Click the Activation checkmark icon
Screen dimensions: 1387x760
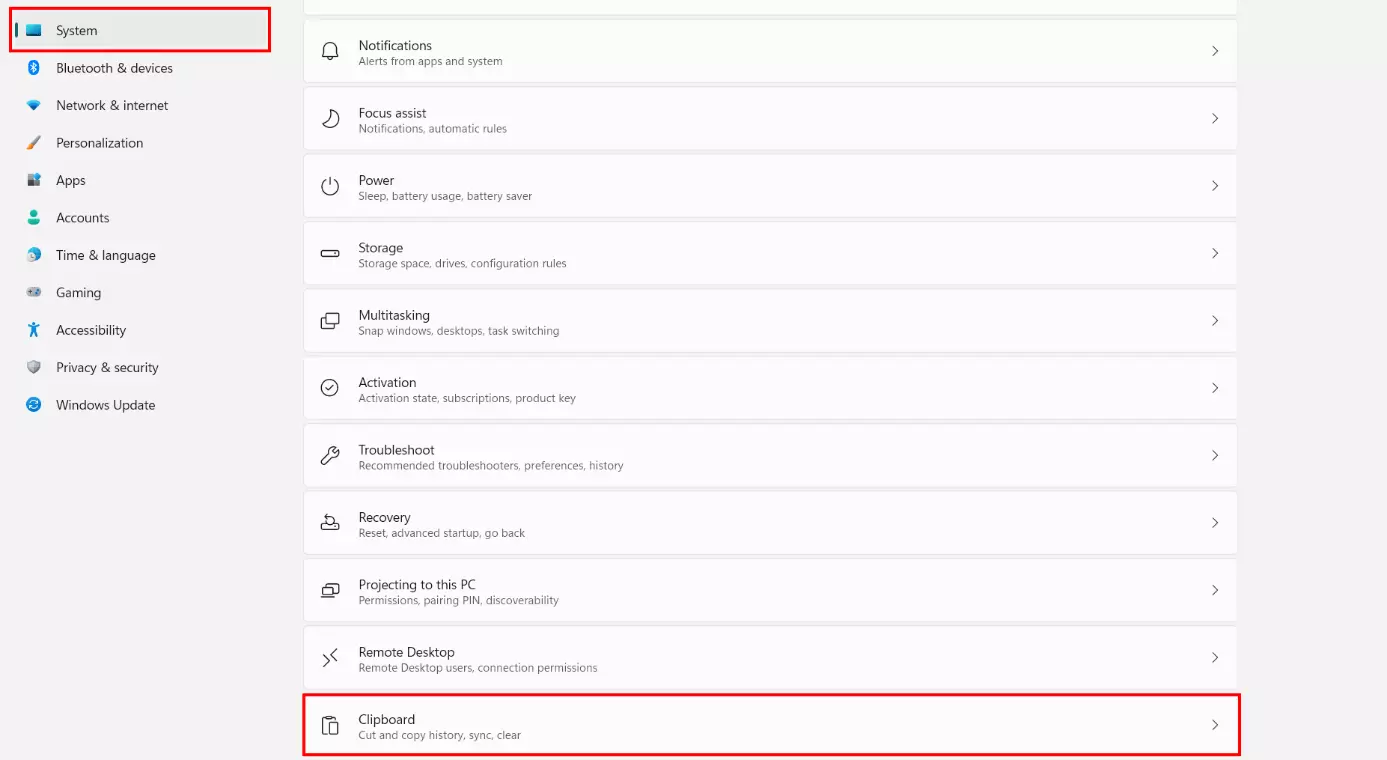click(330, 388)
